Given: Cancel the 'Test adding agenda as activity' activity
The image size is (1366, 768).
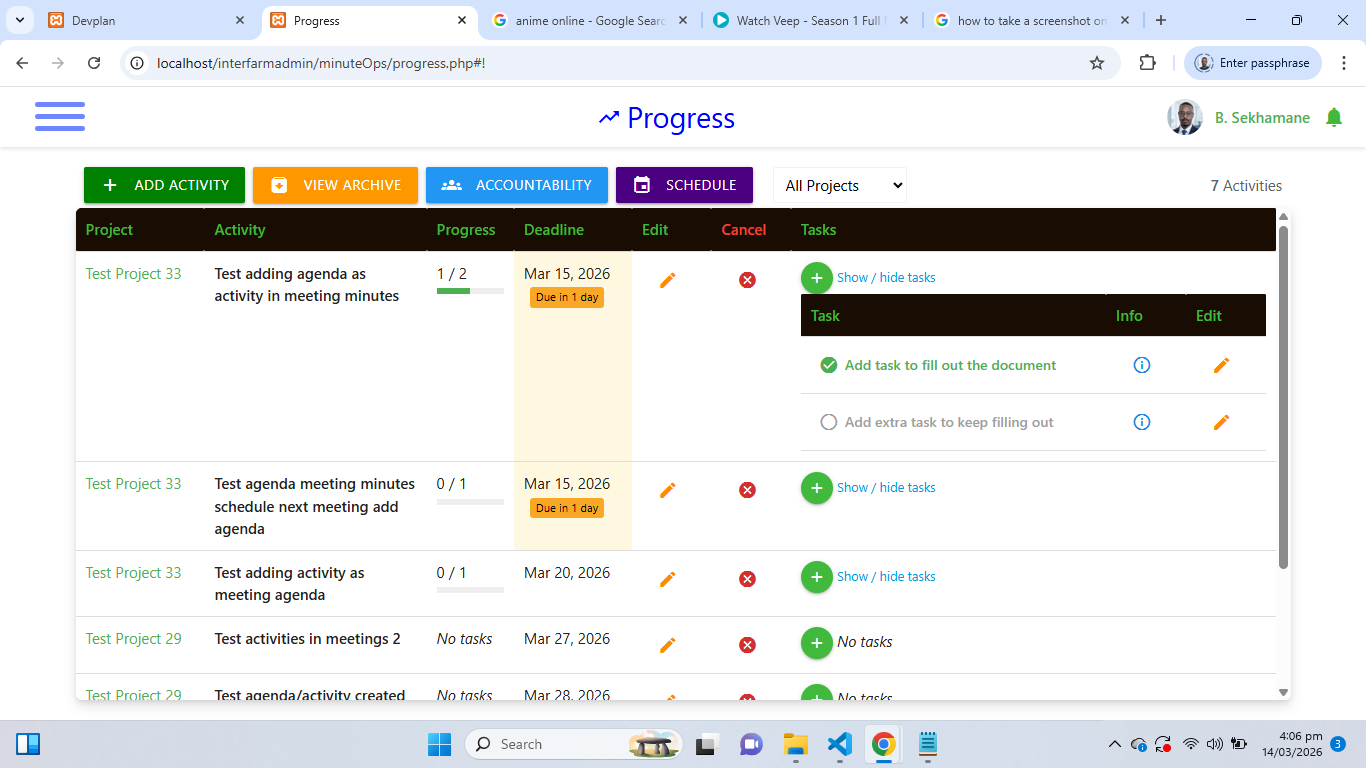Looking at the screenshot, I should click(747, 280).
